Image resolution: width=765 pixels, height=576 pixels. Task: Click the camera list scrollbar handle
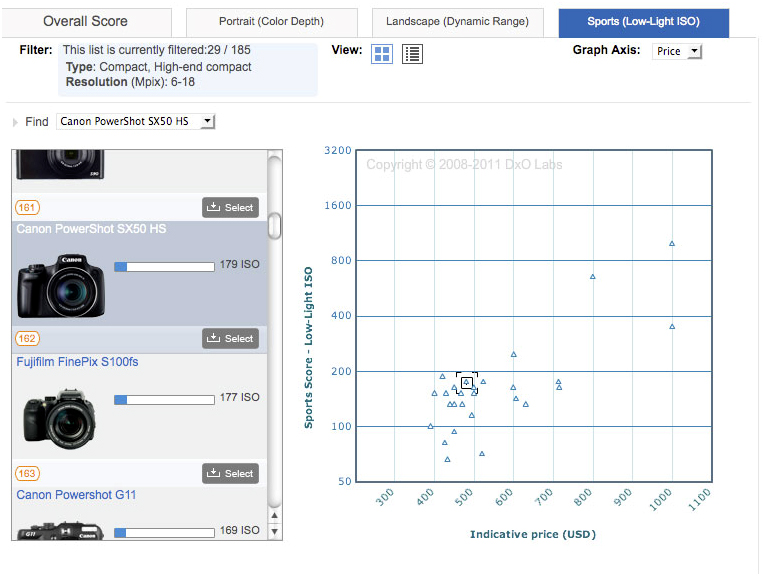[x=275, y=226]
